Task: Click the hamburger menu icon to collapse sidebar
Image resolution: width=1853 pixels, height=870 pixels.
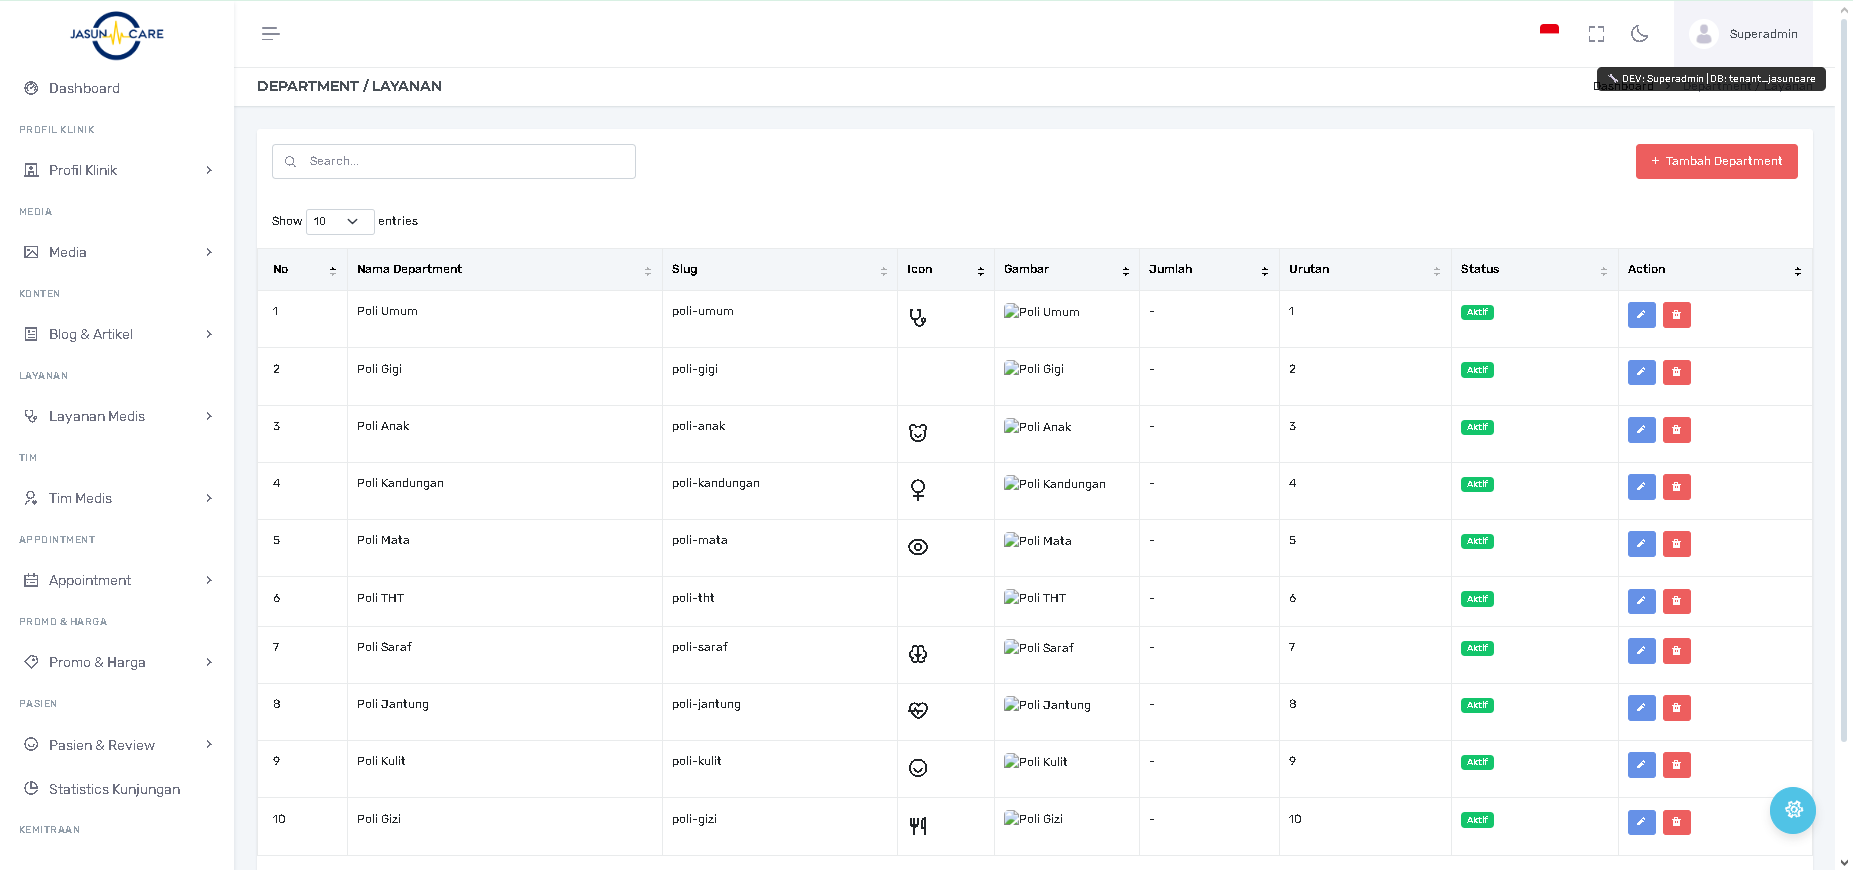Action: pyautogui.click(x=270, y=34)
